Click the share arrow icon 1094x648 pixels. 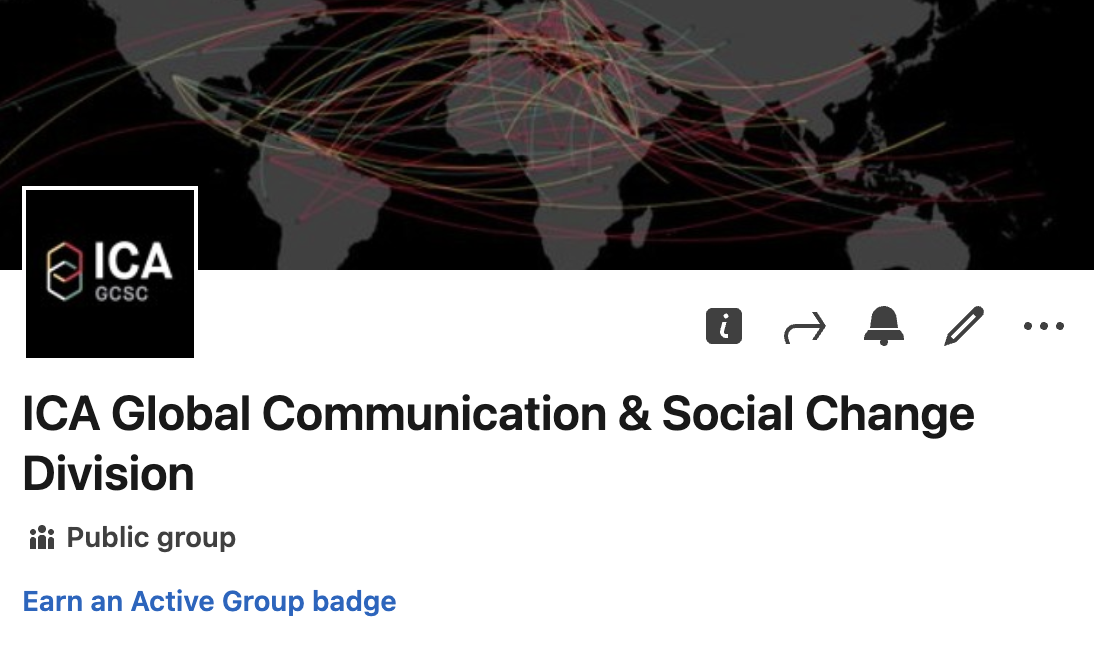[x=805, y=327]
